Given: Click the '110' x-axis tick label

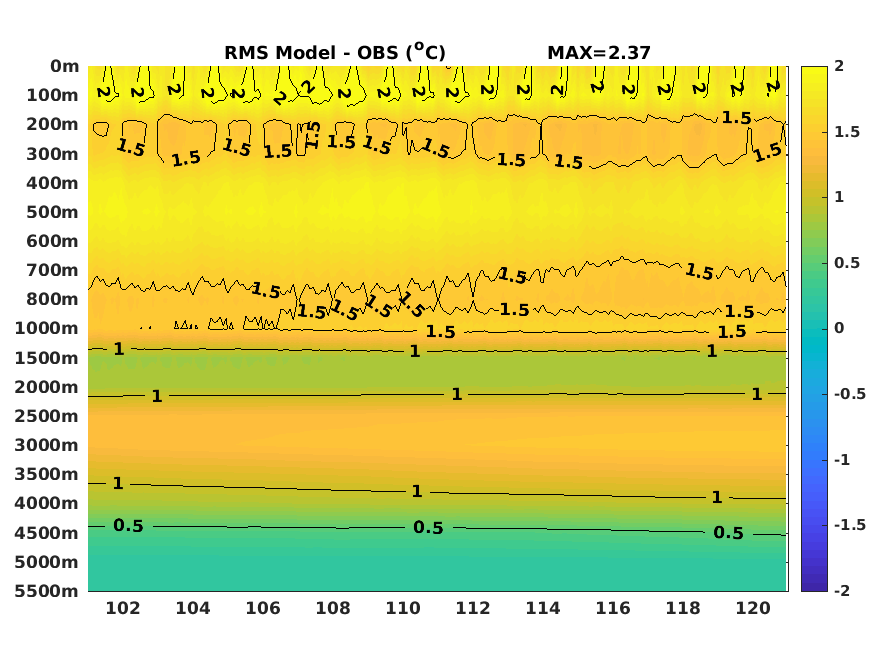Looking at the screenshot, I should tap(403, 608).
